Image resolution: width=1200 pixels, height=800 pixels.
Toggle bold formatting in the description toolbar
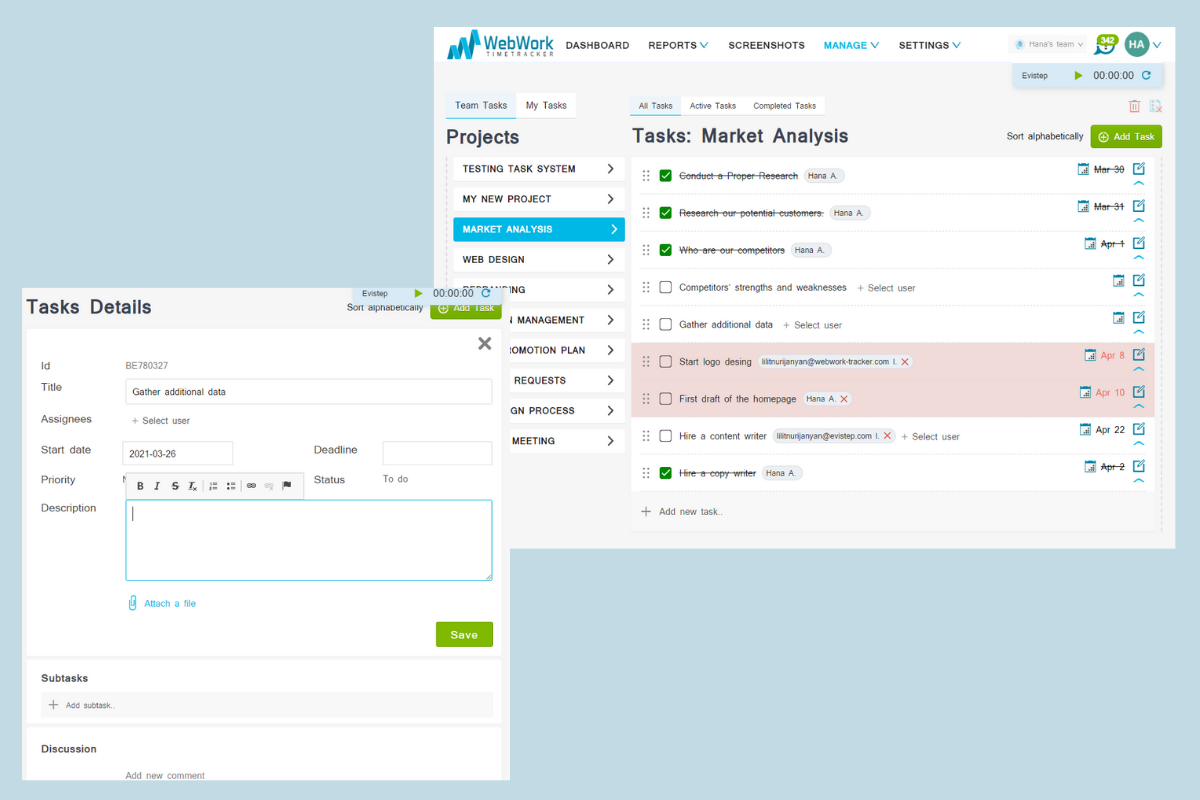(x=140, y=485)
